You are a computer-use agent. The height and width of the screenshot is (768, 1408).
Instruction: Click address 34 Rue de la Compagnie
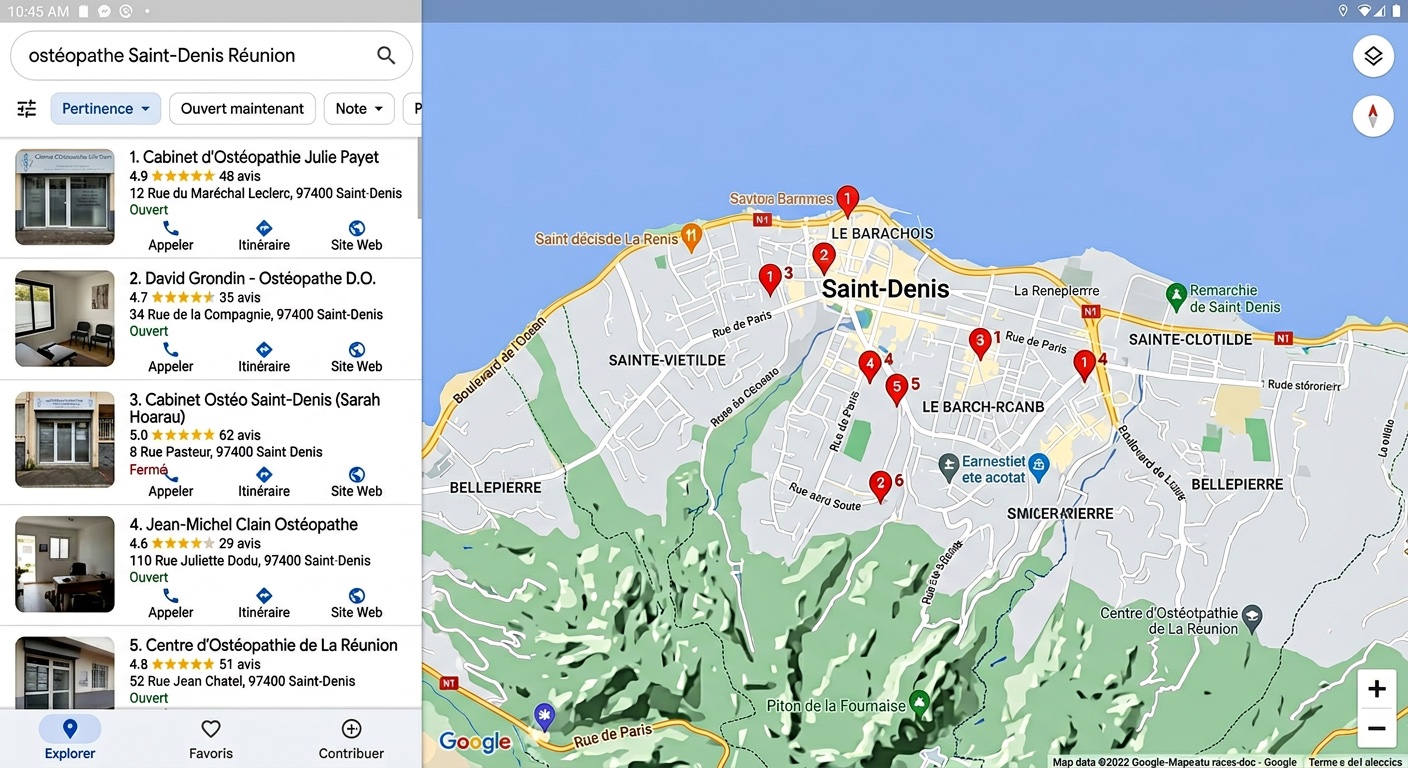coord(256,314)
